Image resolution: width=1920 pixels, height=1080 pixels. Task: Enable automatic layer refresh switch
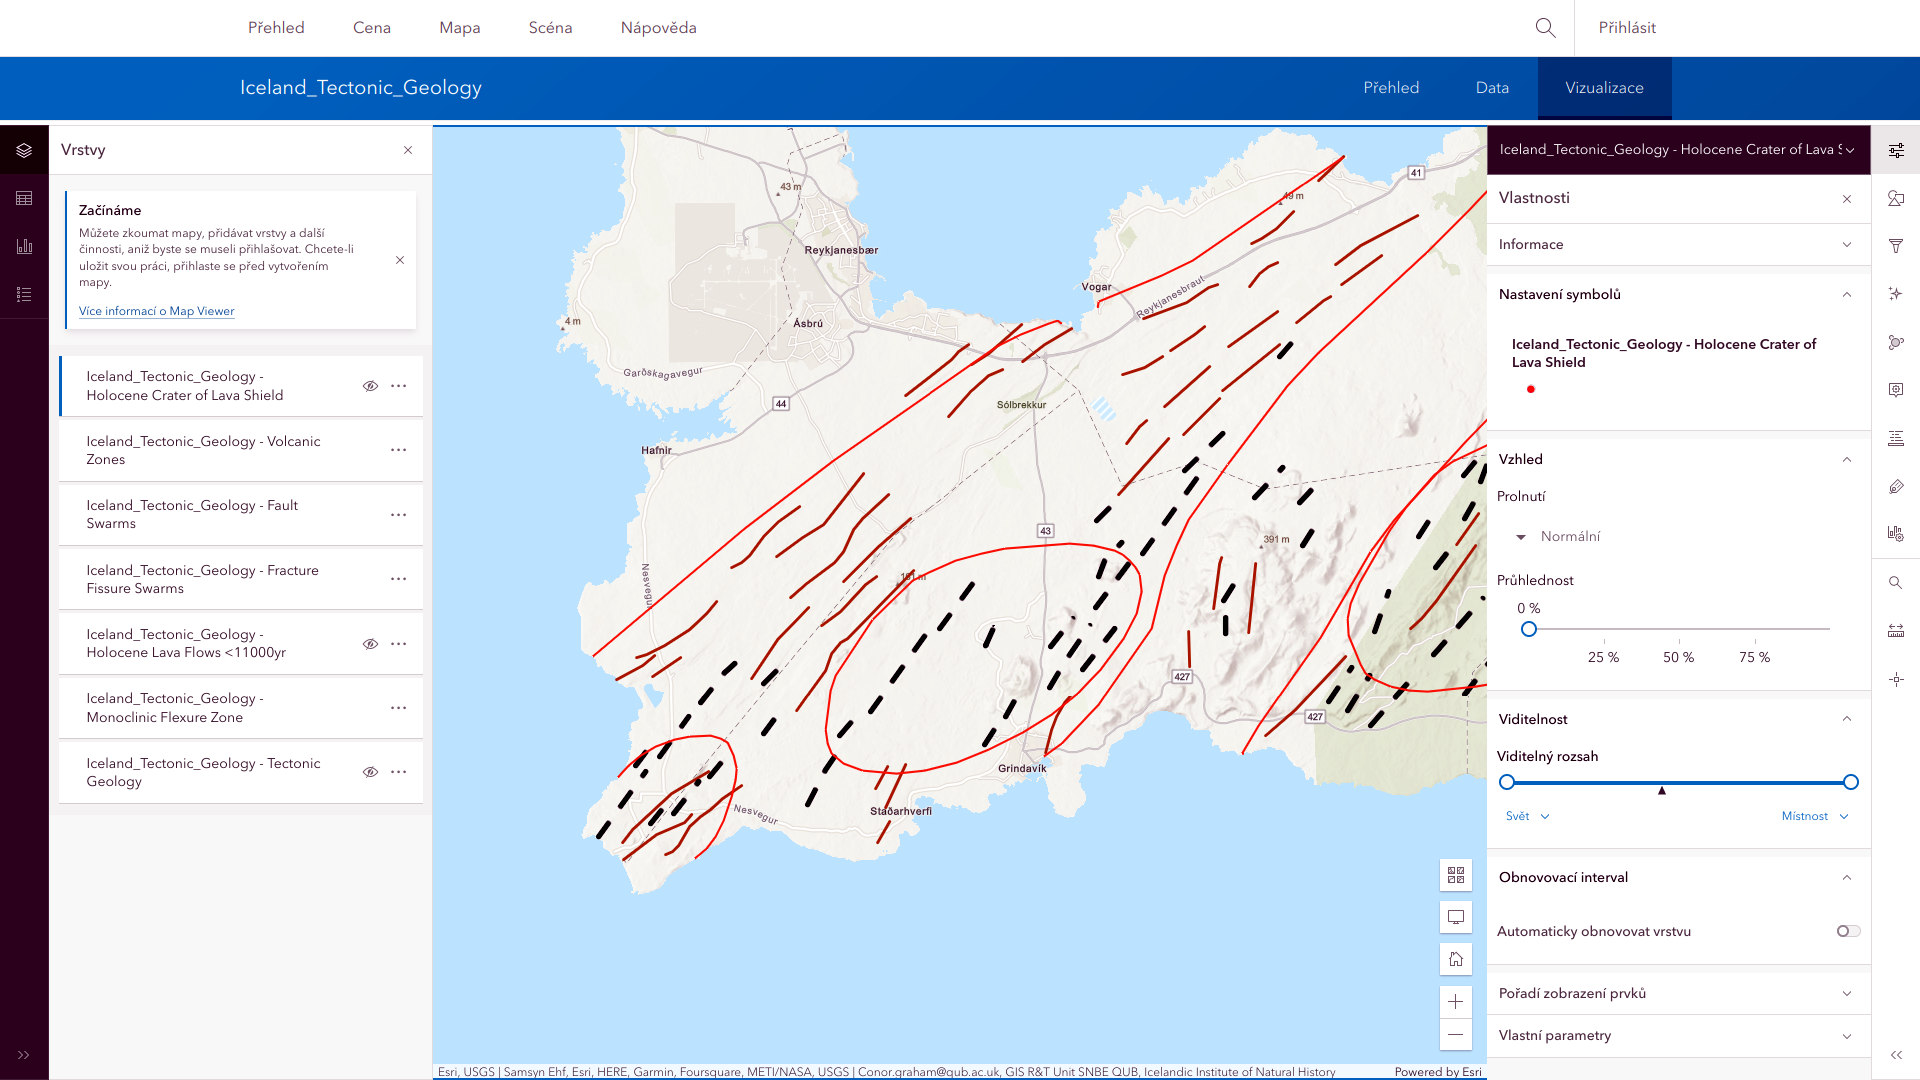tap(1848, 931)
